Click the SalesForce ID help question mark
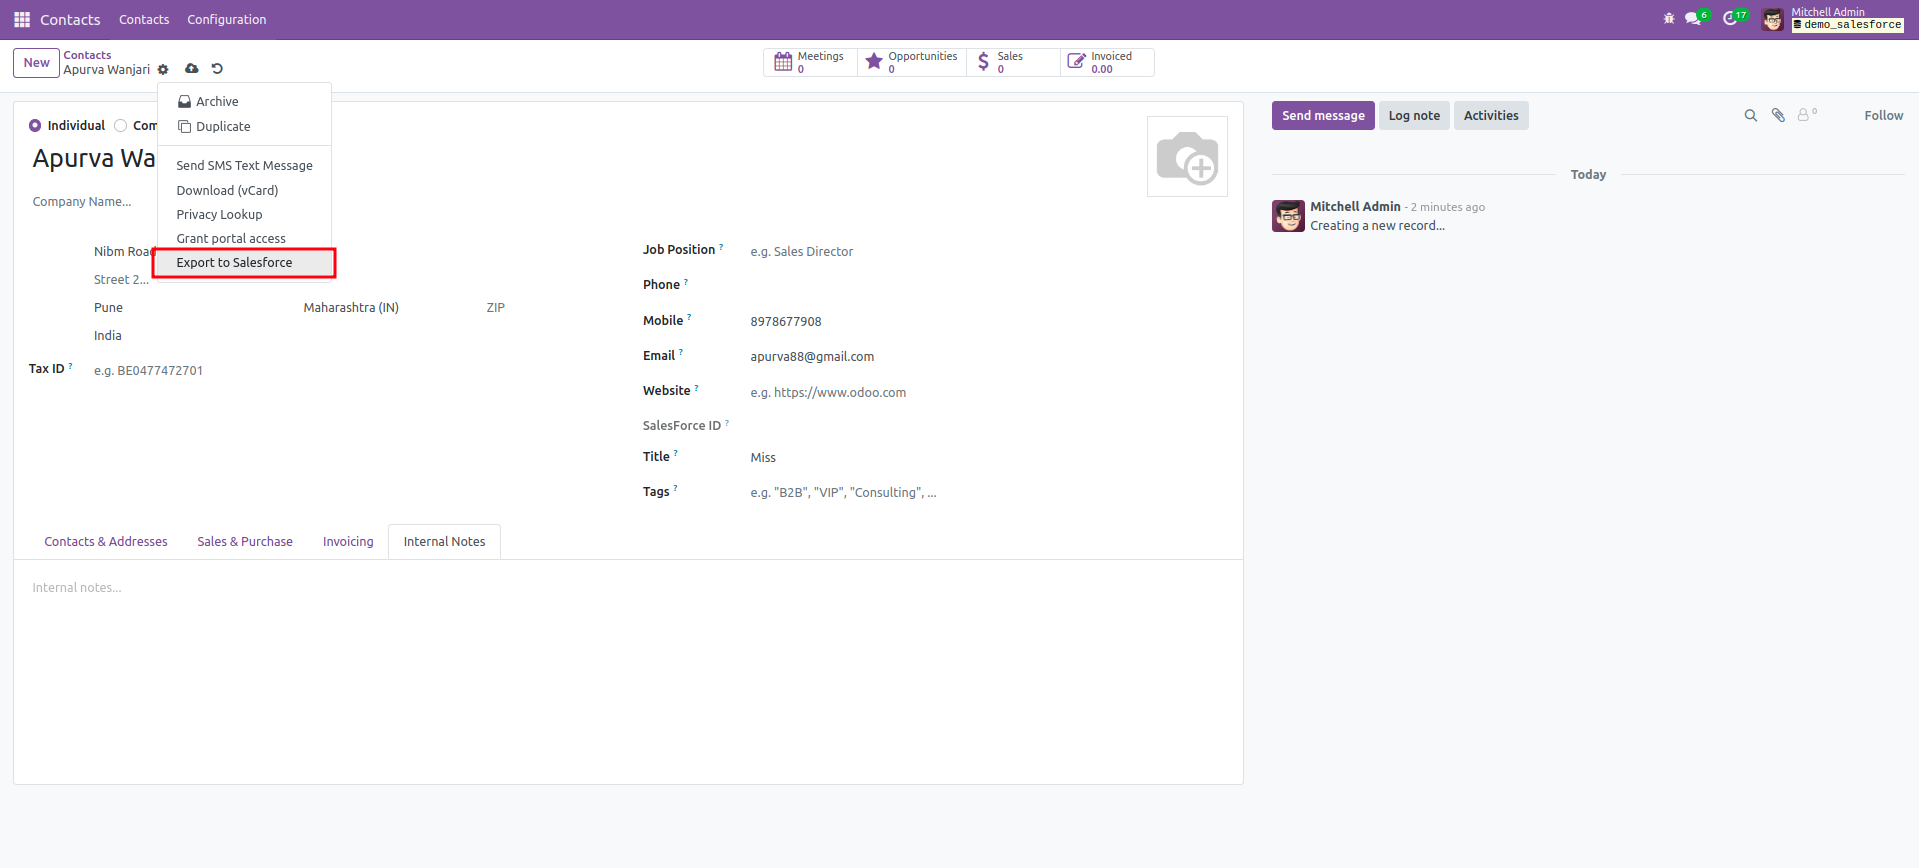Screen dimensions: 1919x868 tap(727, 423)
